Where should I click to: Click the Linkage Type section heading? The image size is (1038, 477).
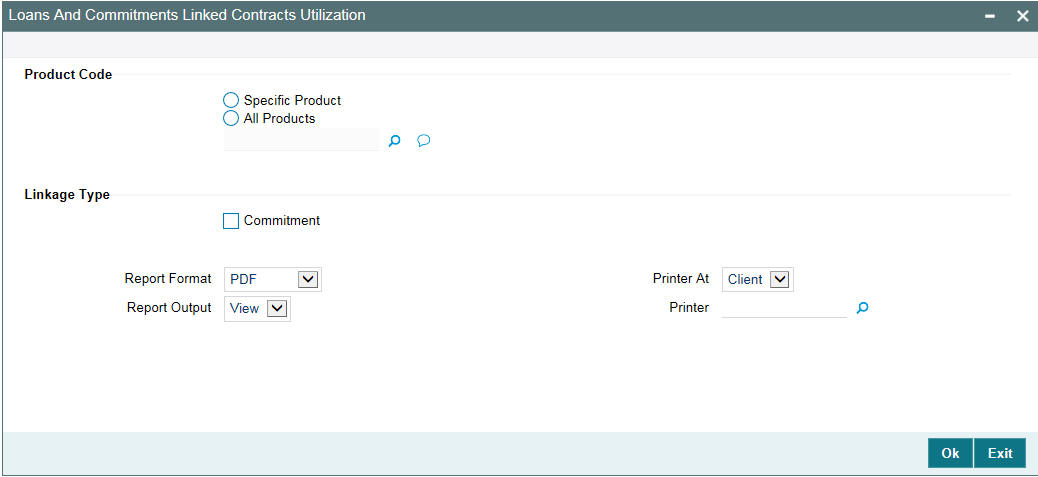click(x=67, y=195)
